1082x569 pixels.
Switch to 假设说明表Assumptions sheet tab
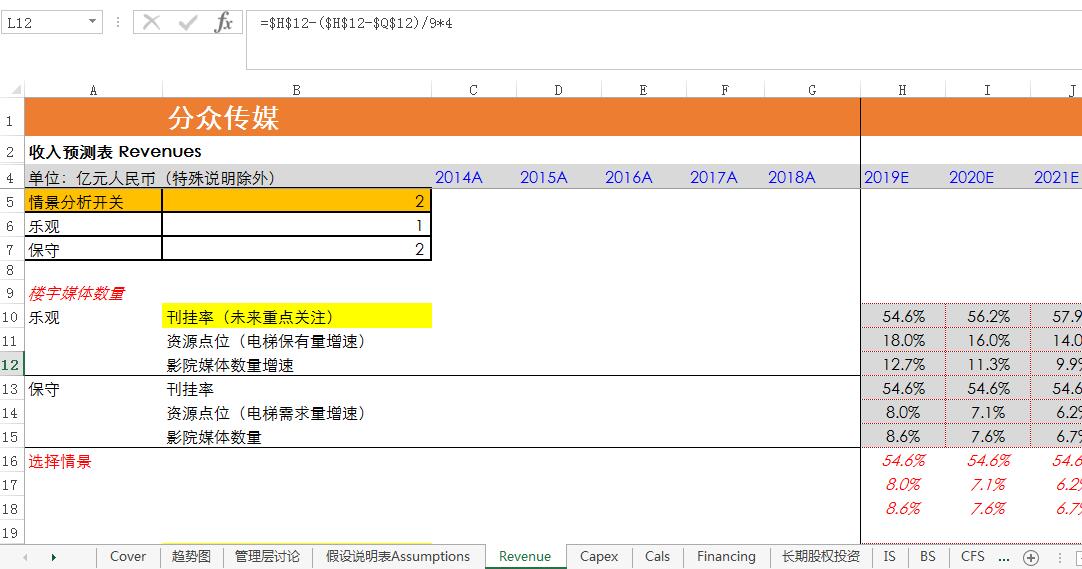tap(397, 557)
